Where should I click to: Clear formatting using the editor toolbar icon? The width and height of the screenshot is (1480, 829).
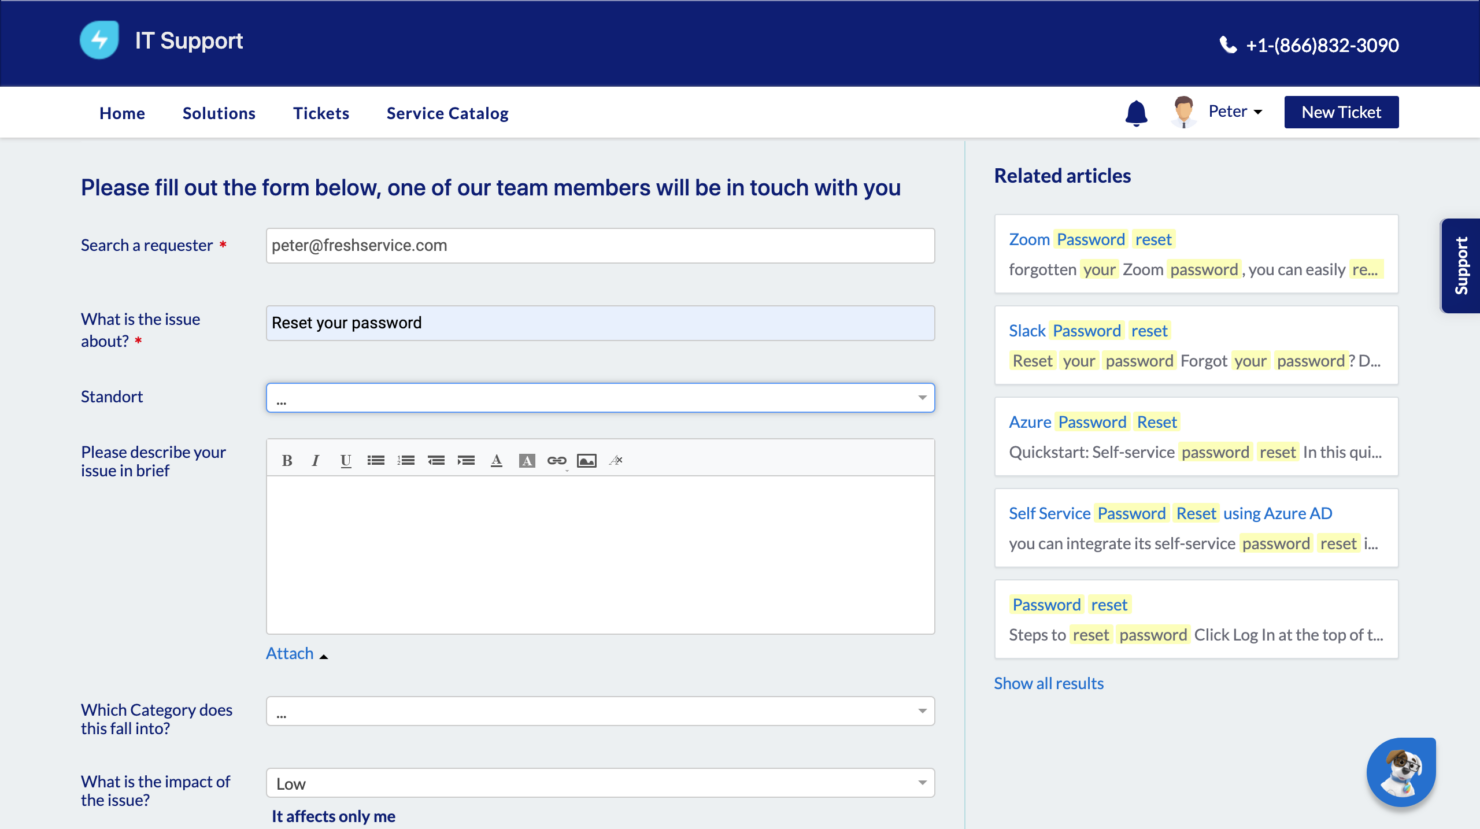click(616, 460)
